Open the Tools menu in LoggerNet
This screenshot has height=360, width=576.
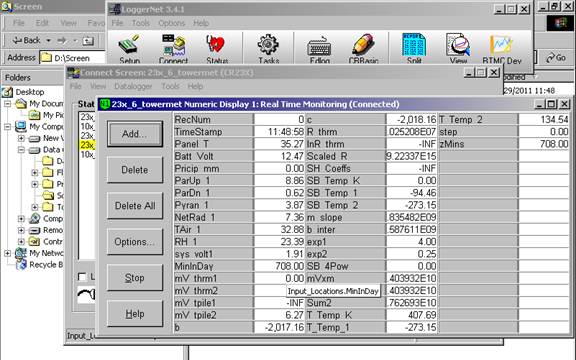[141, 23]
